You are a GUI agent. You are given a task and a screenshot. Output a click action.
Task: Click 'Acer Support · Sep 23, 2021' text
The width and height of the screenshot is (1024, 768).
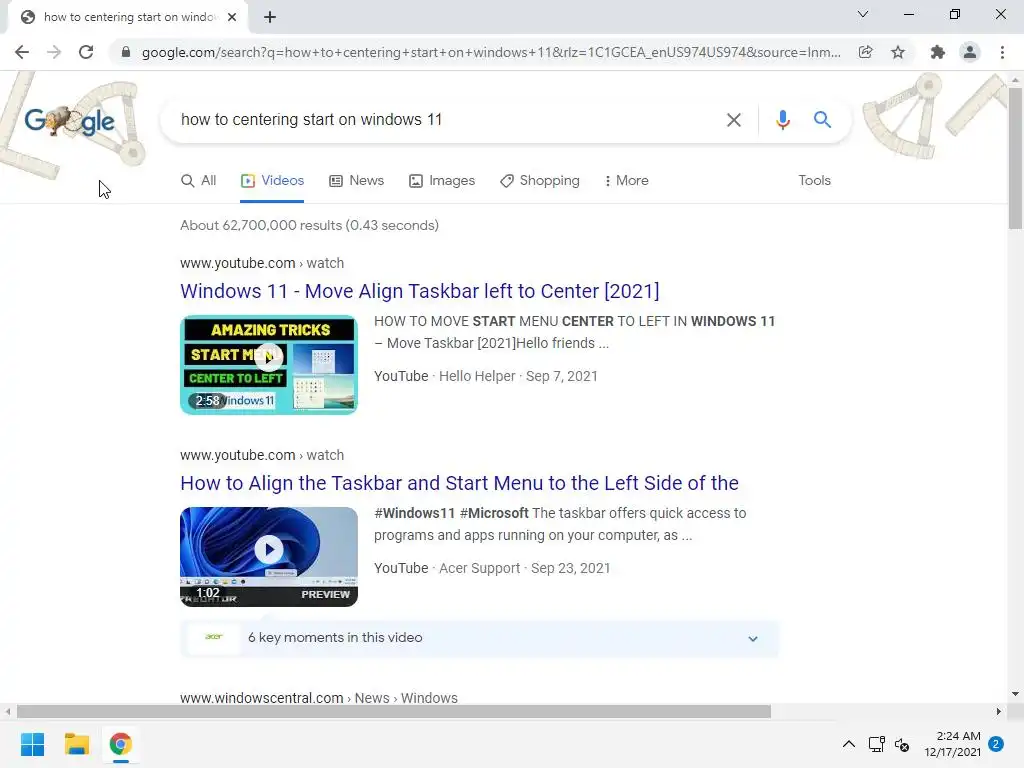[x=524, y=568]
